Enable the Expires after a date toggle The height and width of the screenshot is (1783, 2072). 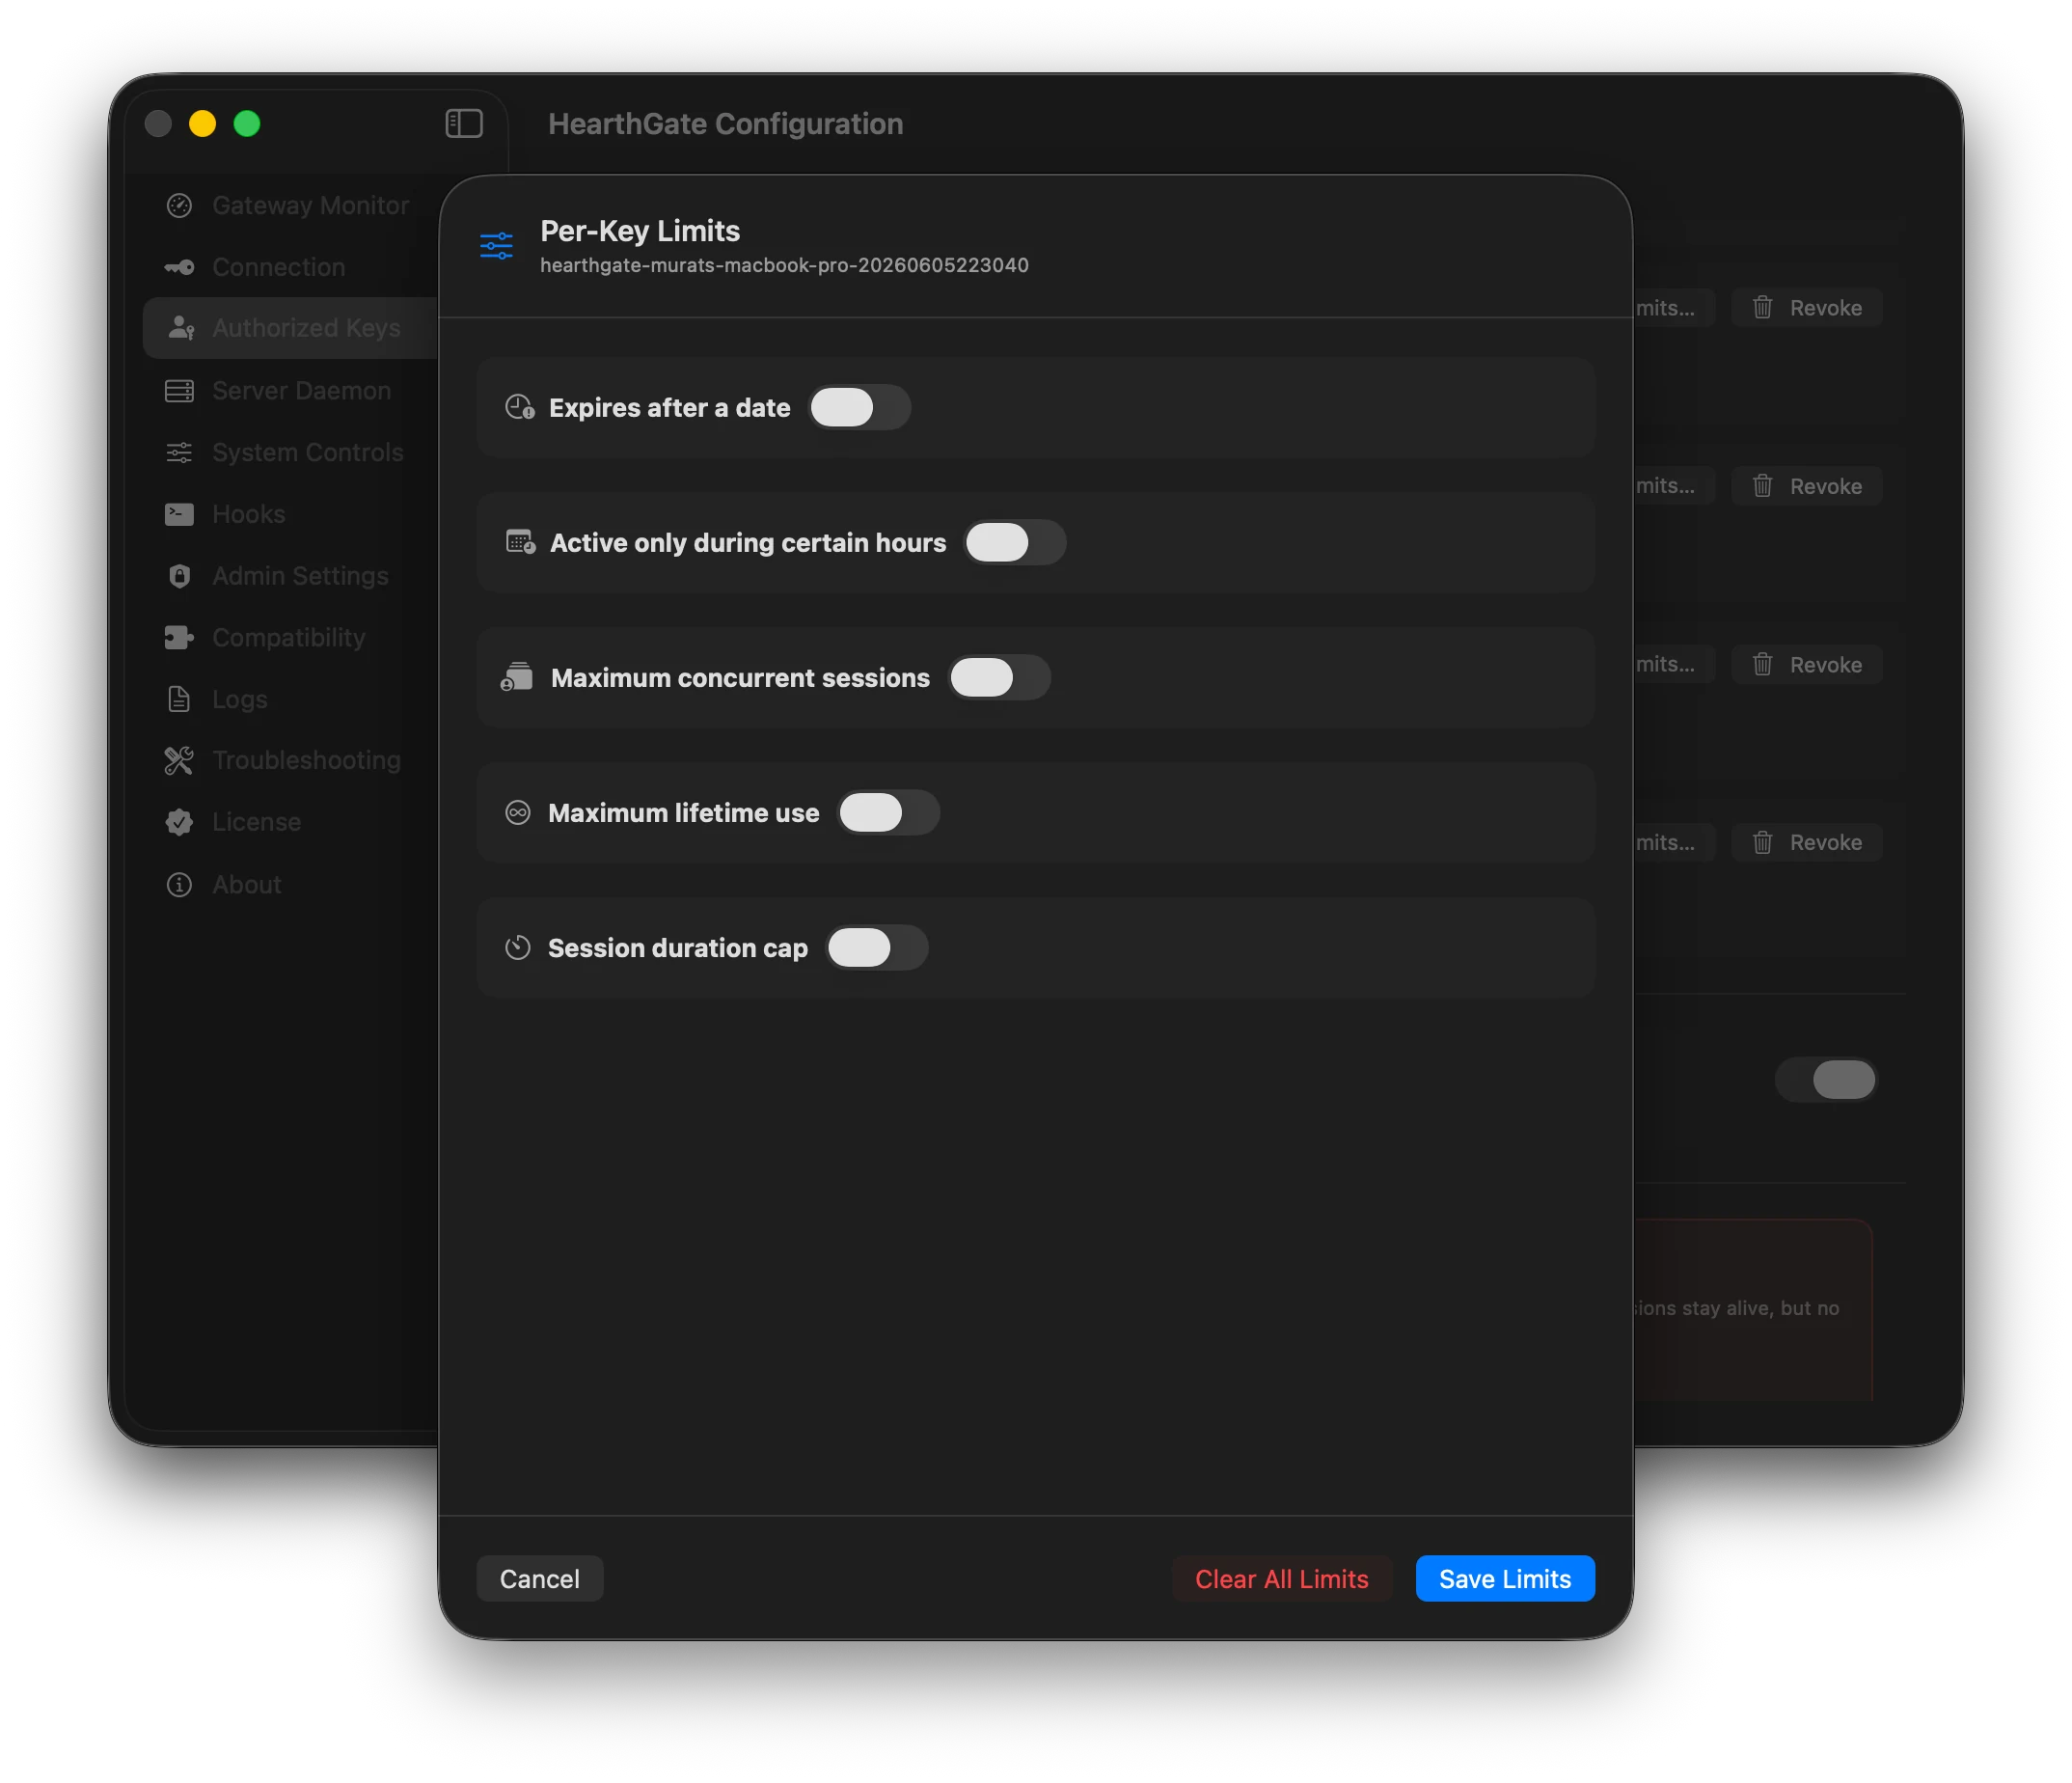tap(860, 408)
